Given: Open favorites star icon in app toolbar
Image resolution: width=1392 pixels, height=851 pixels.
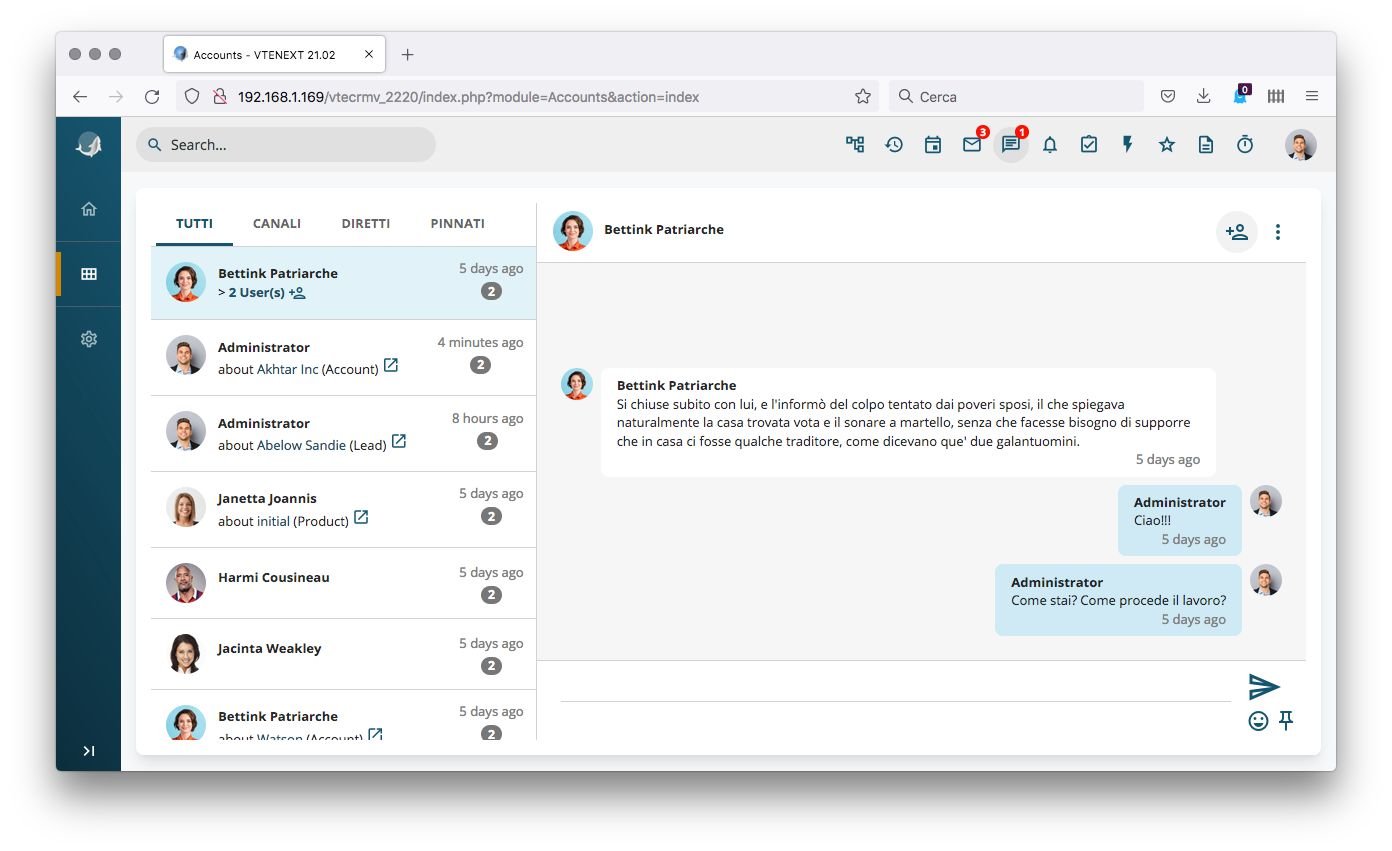Looking at the screenshot, I should (x=1167, y=145).
